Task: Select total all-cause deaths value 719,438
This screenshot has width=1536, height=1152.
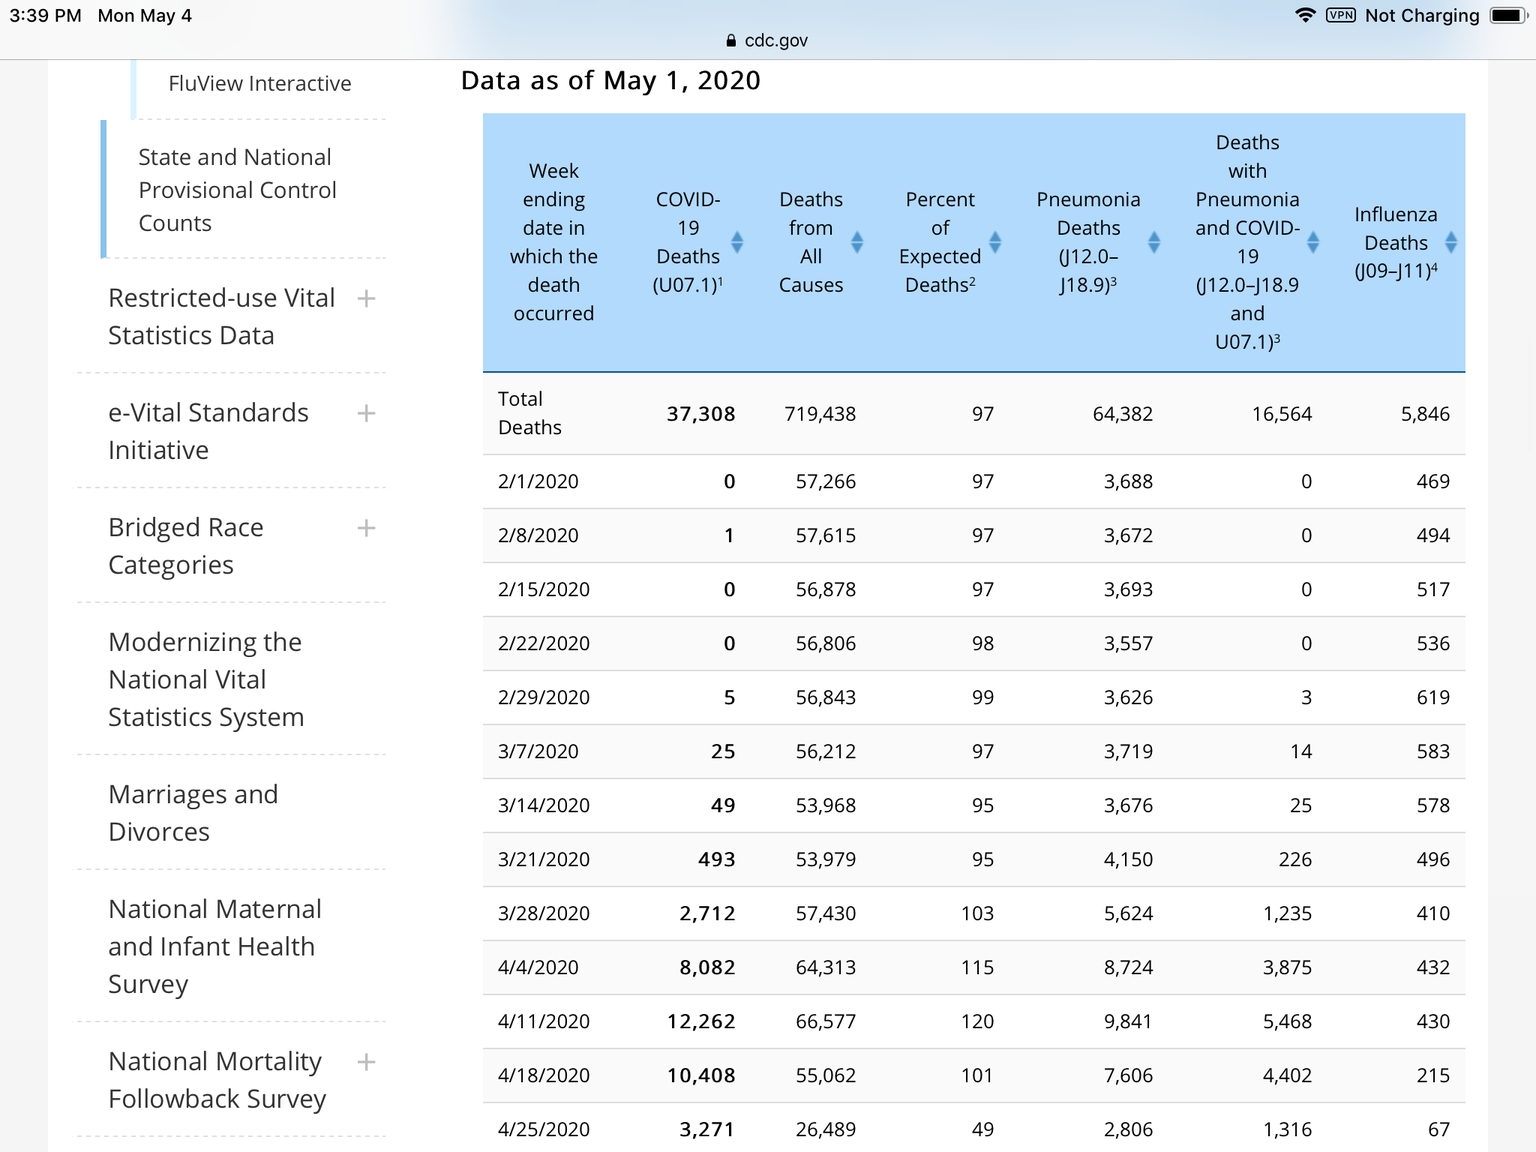Action: tap(820, 414)
